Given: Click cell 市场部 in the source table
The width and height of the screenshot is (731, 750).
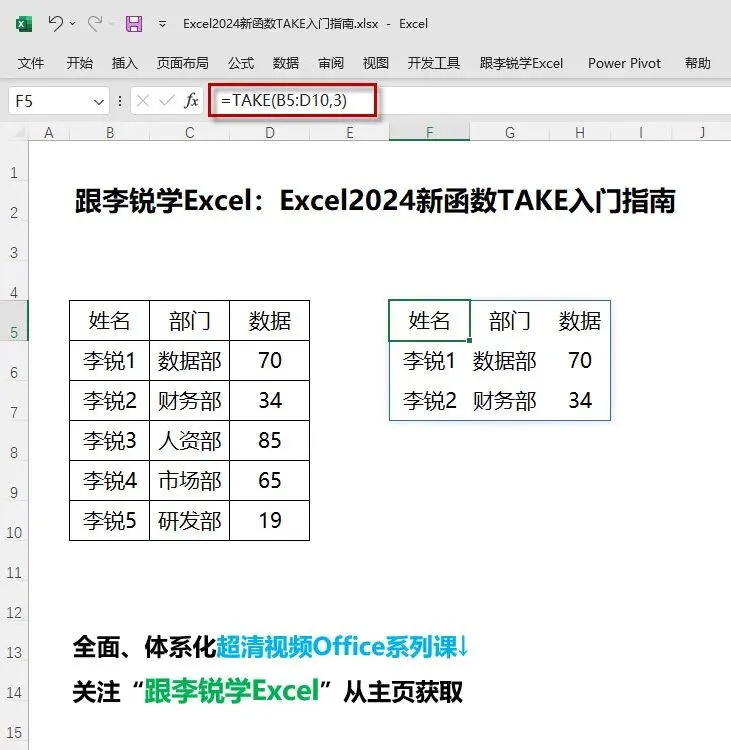Looking at the screenshot, I should pyautogui.click(x=189, y=481).
